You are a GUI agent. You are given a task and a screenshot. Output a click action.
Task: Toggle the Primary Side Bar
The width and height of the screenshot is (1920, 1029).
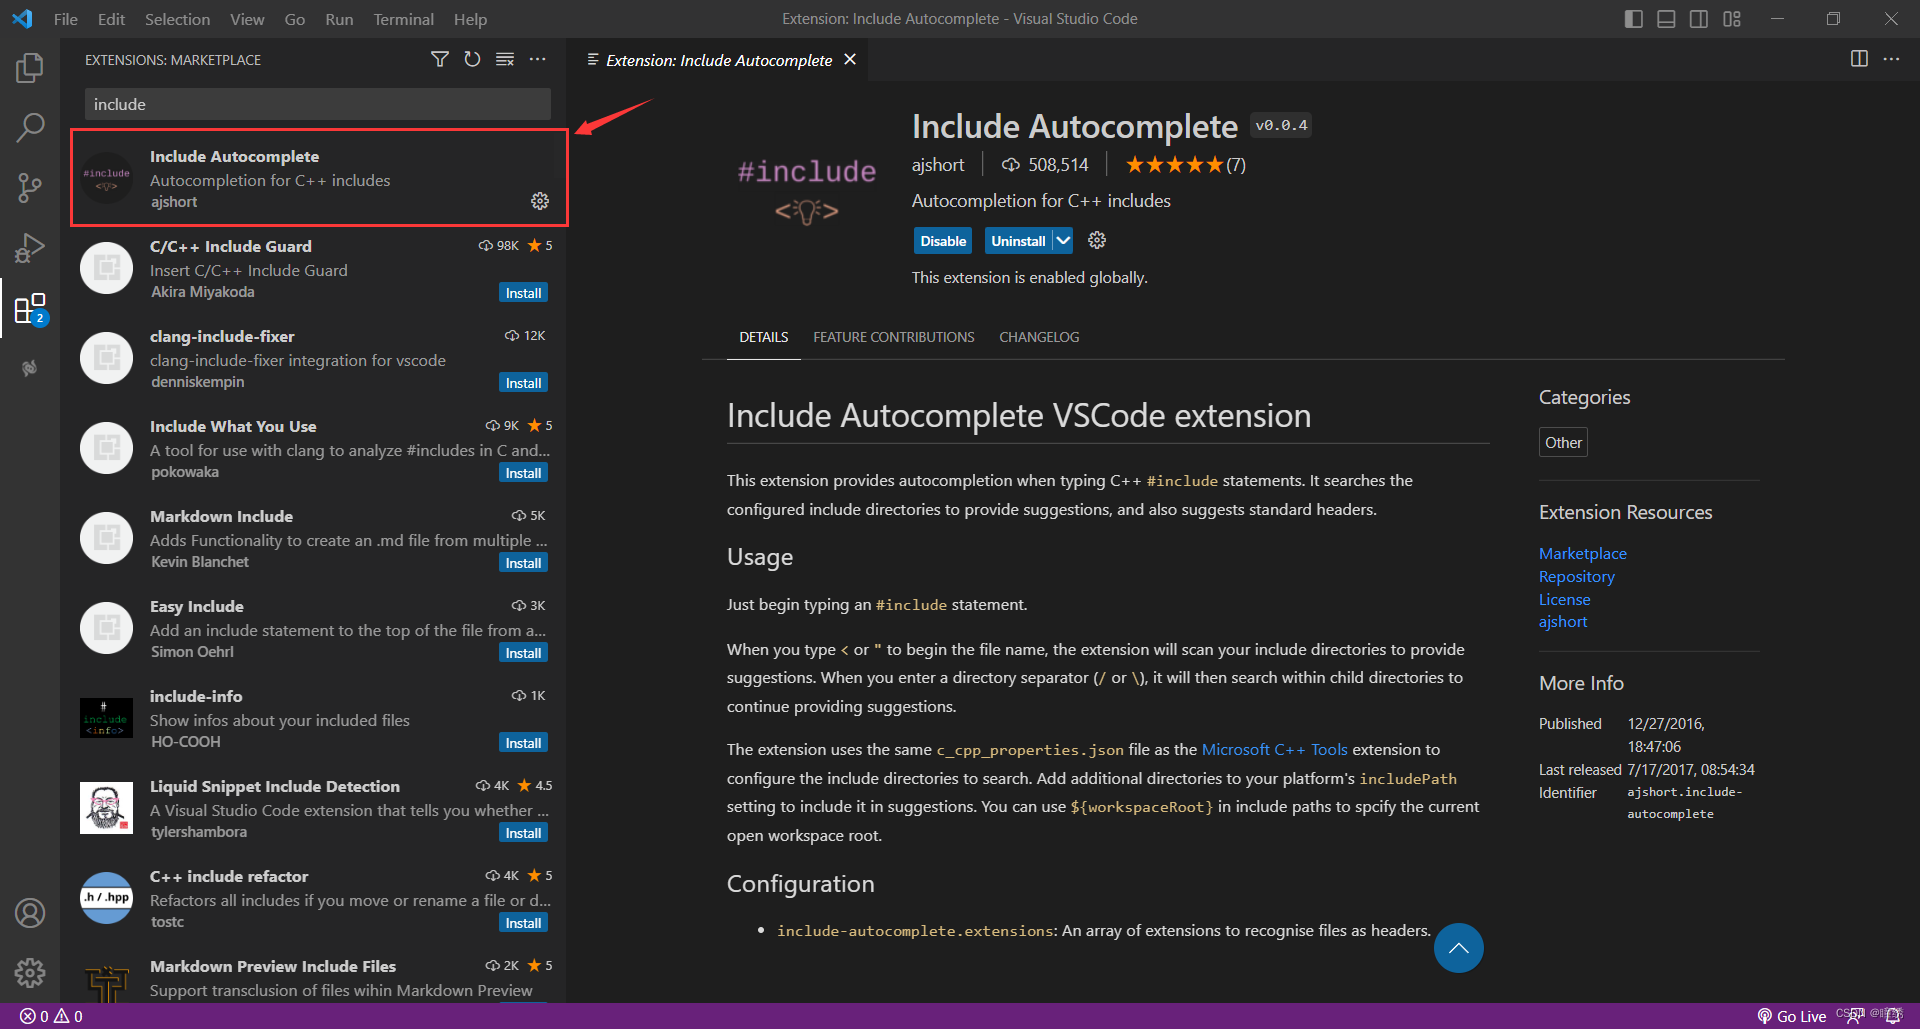pyautogui.click(x=1633, y=18)
